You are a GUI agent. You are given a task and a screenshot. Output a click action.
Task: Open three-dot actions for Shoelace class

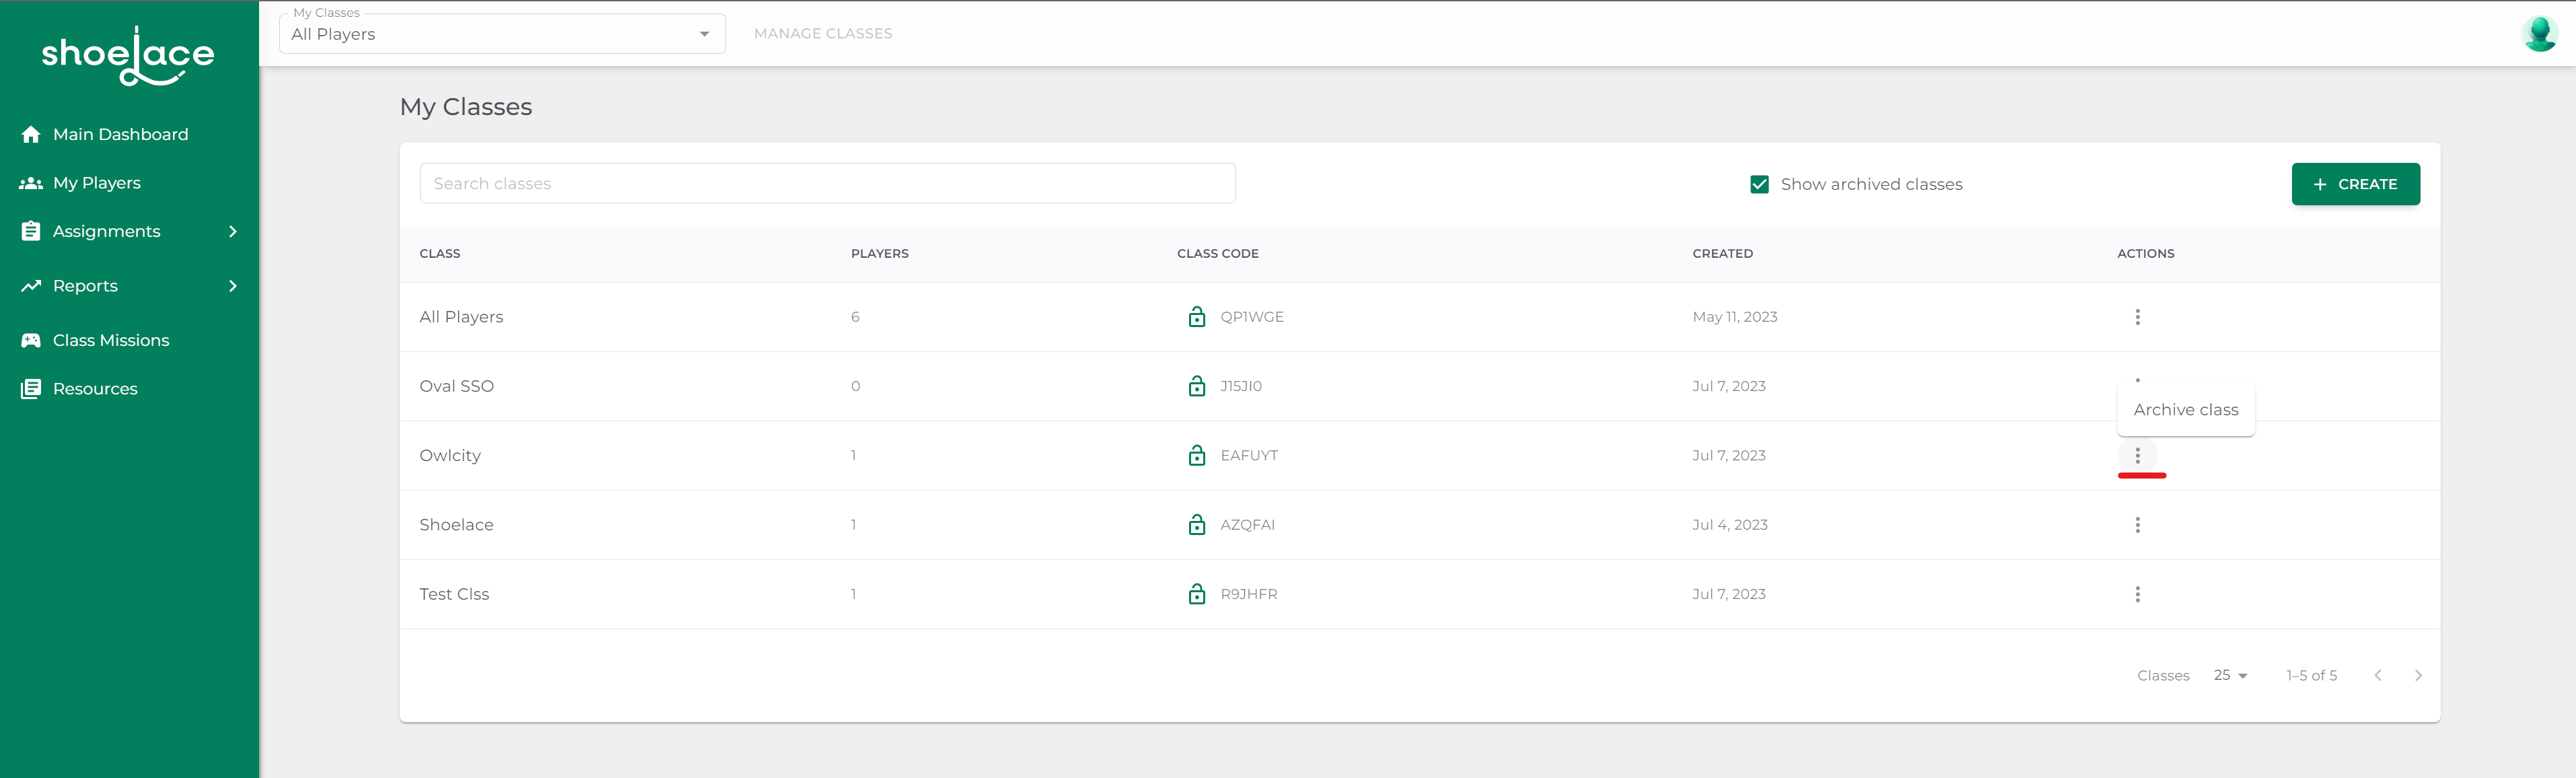[x=2137, y=525]
